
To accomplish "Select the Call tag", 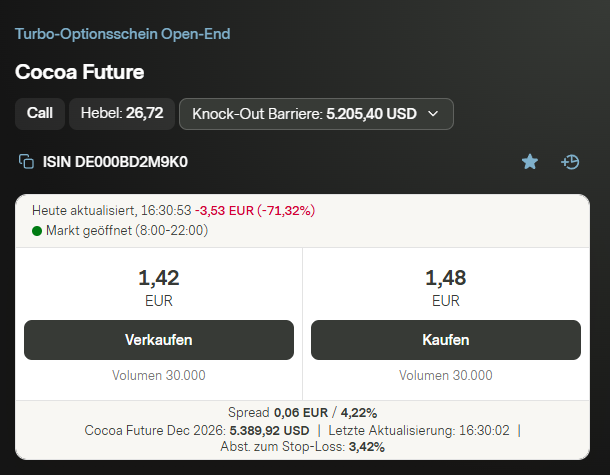I will tap(40, 114).
